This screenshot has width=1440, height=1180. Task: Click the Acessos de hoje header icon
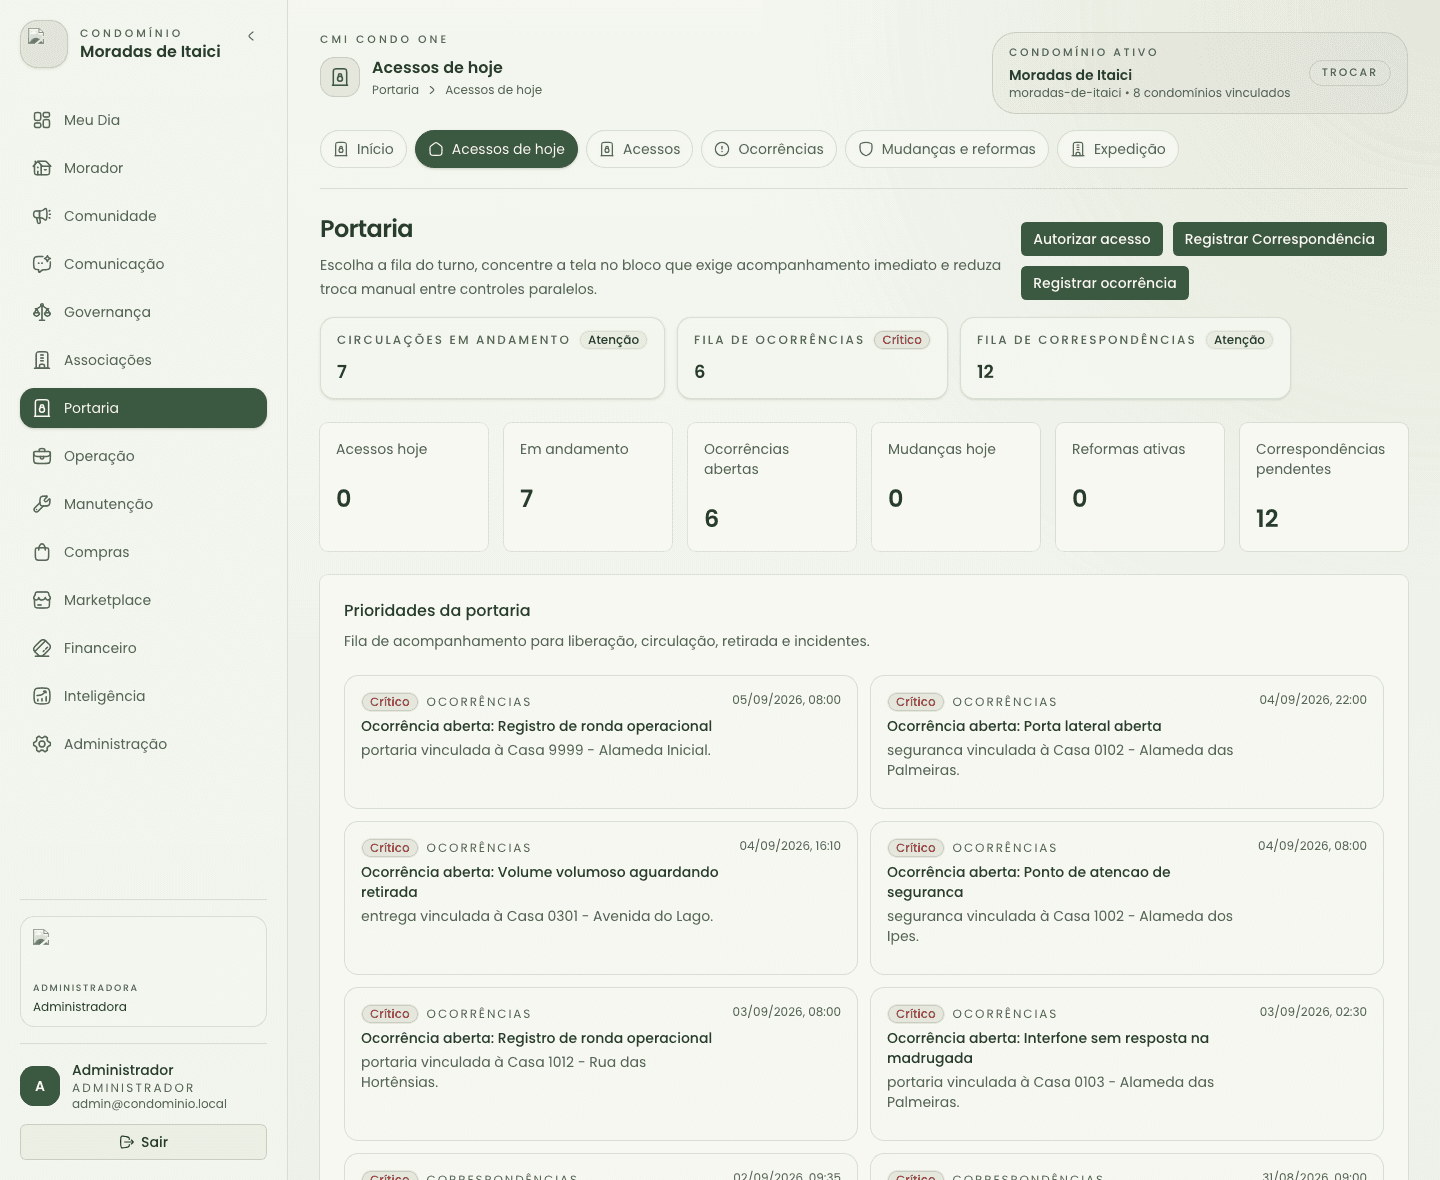pos(340,77)
